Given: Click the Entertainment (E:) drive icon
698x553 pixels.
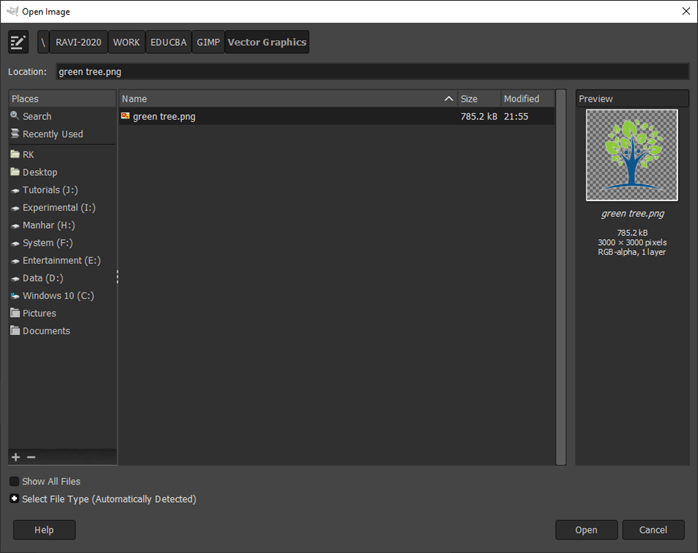Looking at the screenshot, I should pos(15,261).
